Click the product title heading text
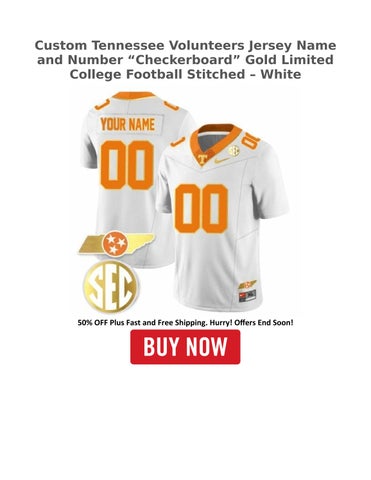 [185, 60]
